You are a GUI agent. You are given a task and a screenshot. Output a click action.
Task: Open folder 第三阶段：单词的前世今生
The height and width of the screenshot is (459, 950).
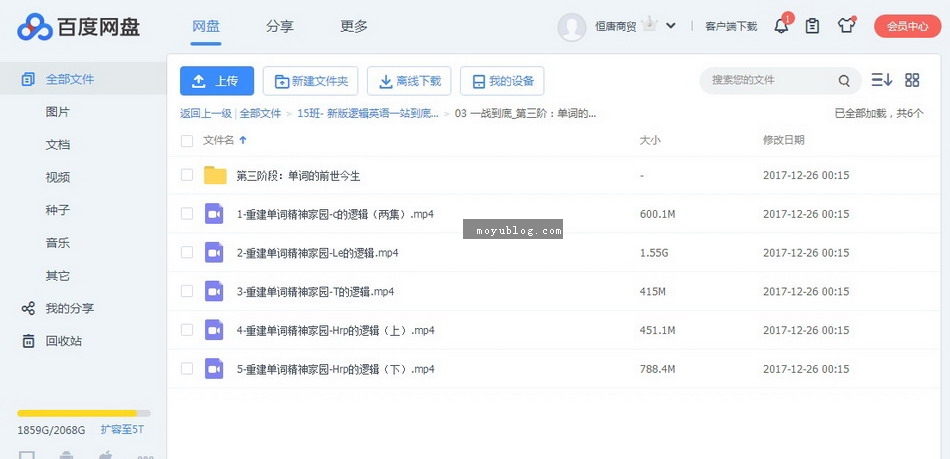coord(298,176)
